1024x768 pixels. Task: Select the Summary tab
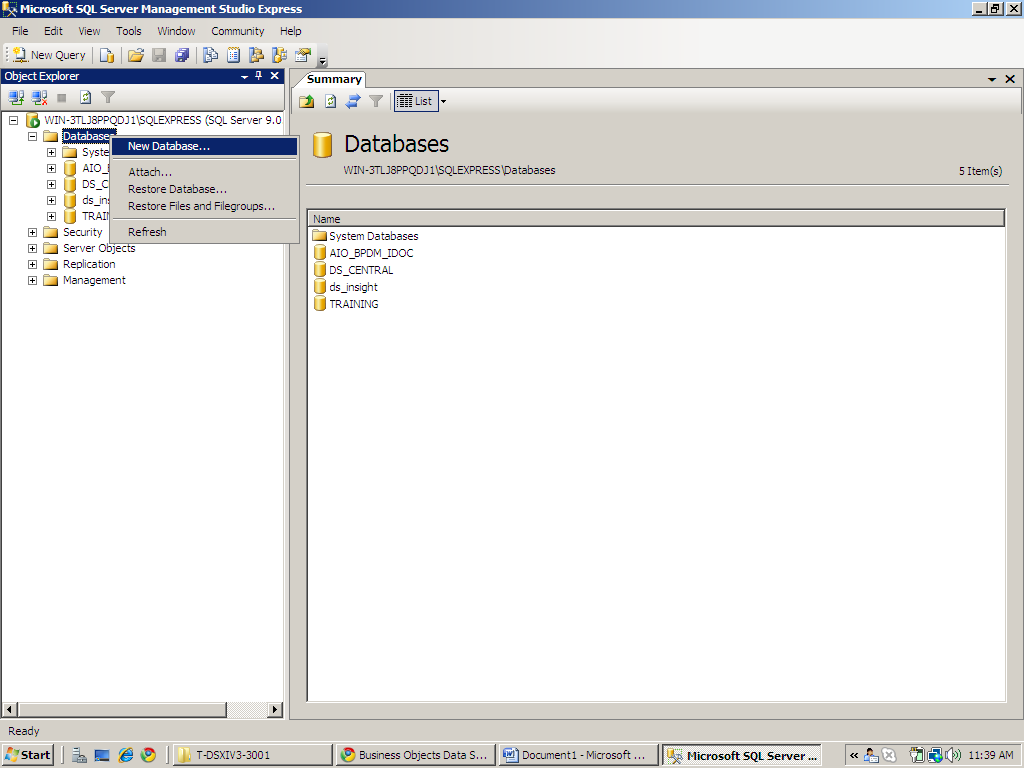(334, 79)
